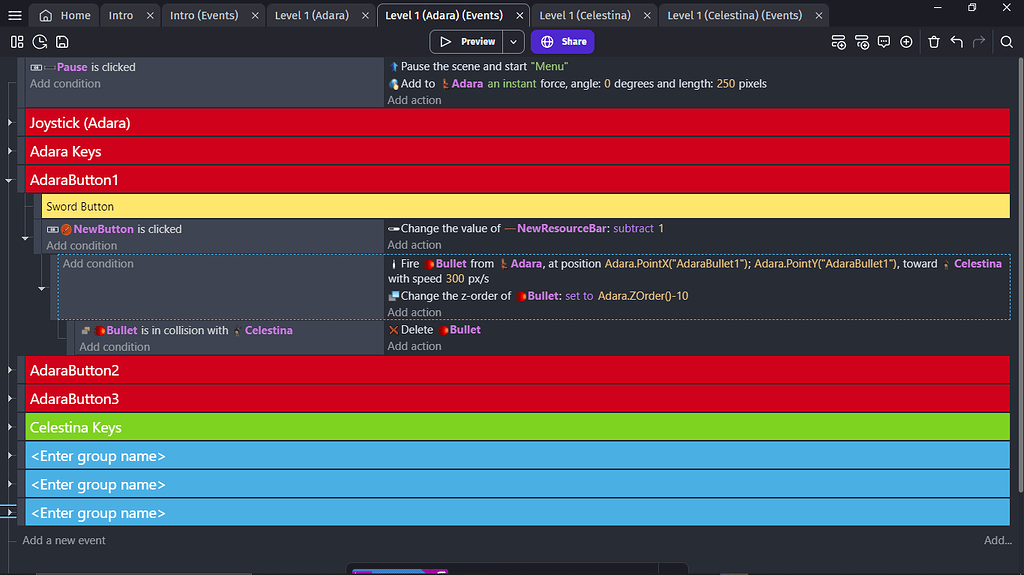Image resolution: width=1024 pixels, height=575 pixels.
Task: Open the Preview options dropdown arrow
Action: click(x=513, y=42)
